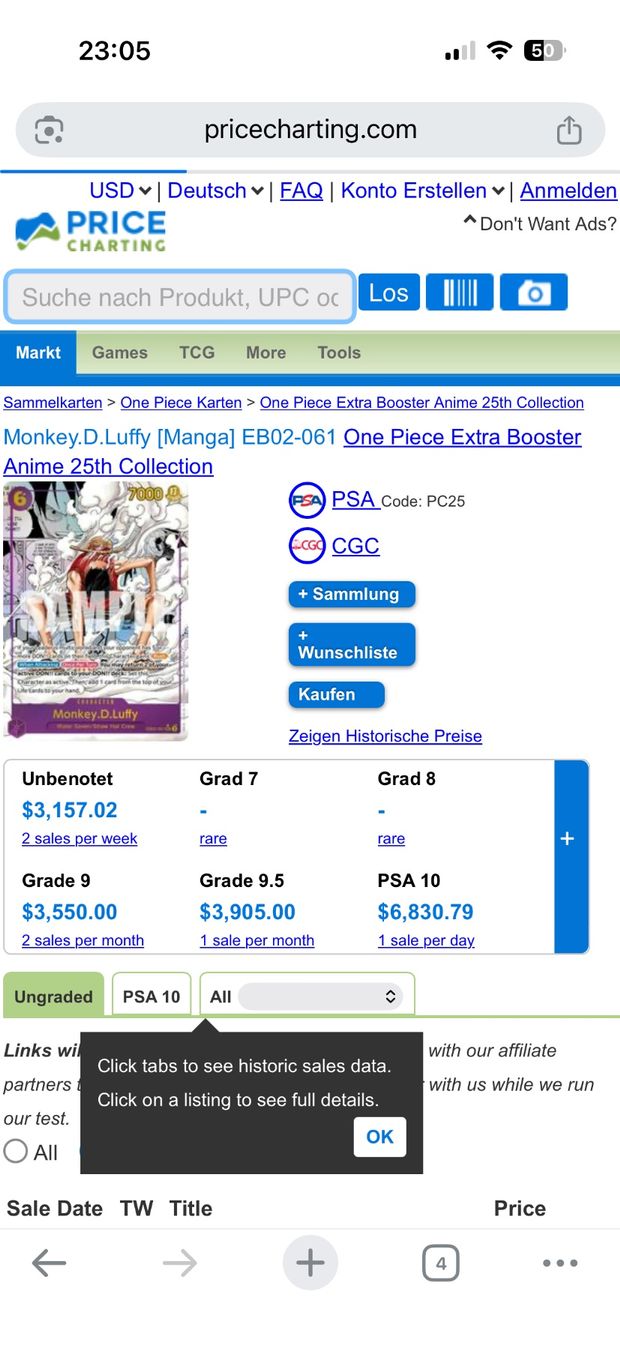
Task: Tap the page lens icon in address bar
Action: (x=49, y=130)
